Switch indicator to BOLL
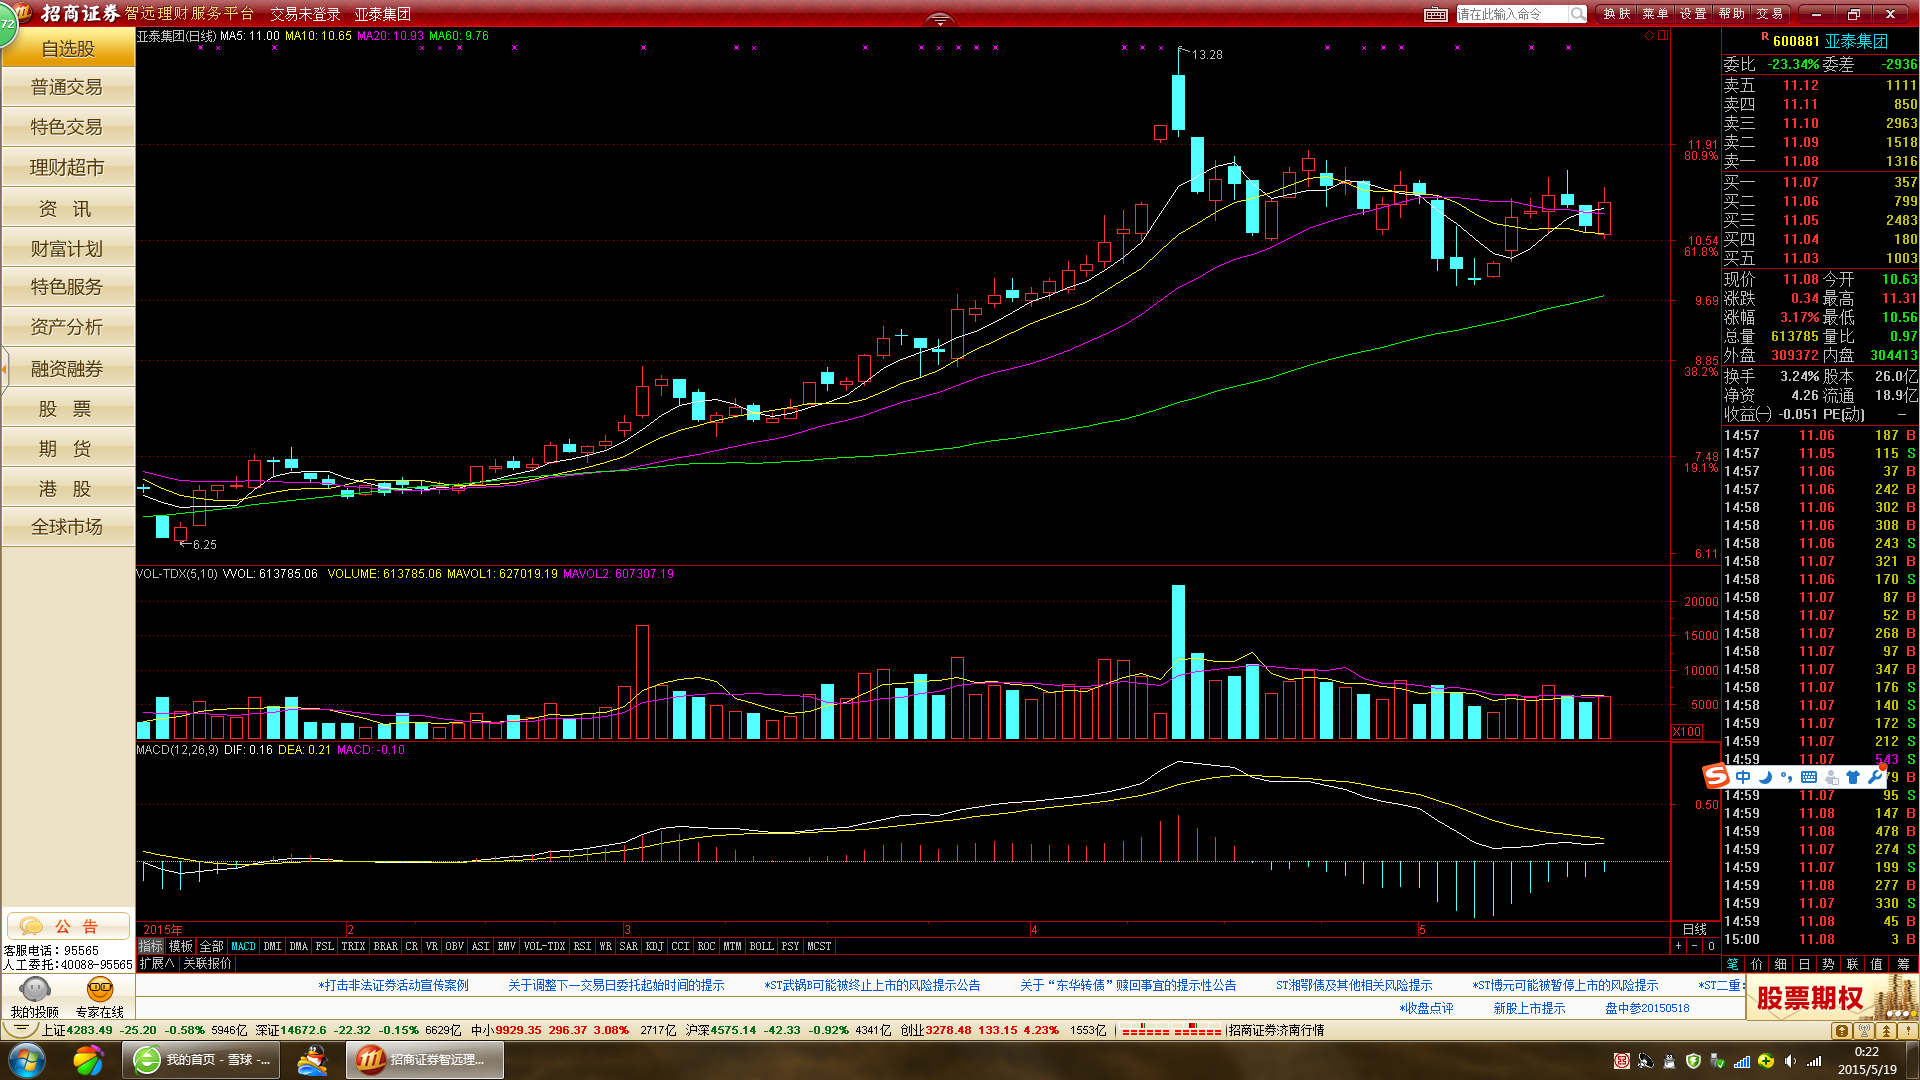The width and height of the screenshot is (1920, 1080). point(762,946)
